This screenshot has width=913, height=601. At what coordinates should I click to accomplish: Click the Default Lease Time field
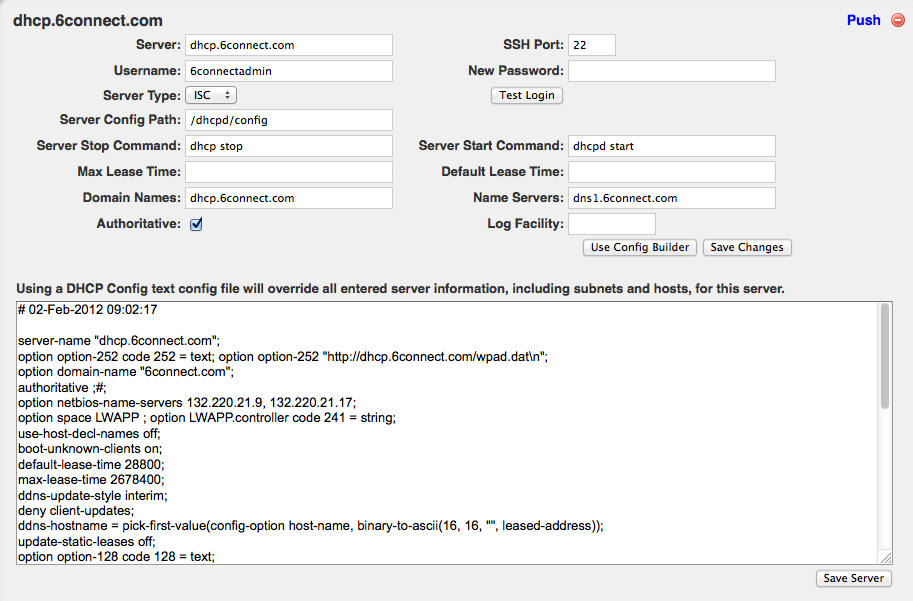[x=672, y=172]
